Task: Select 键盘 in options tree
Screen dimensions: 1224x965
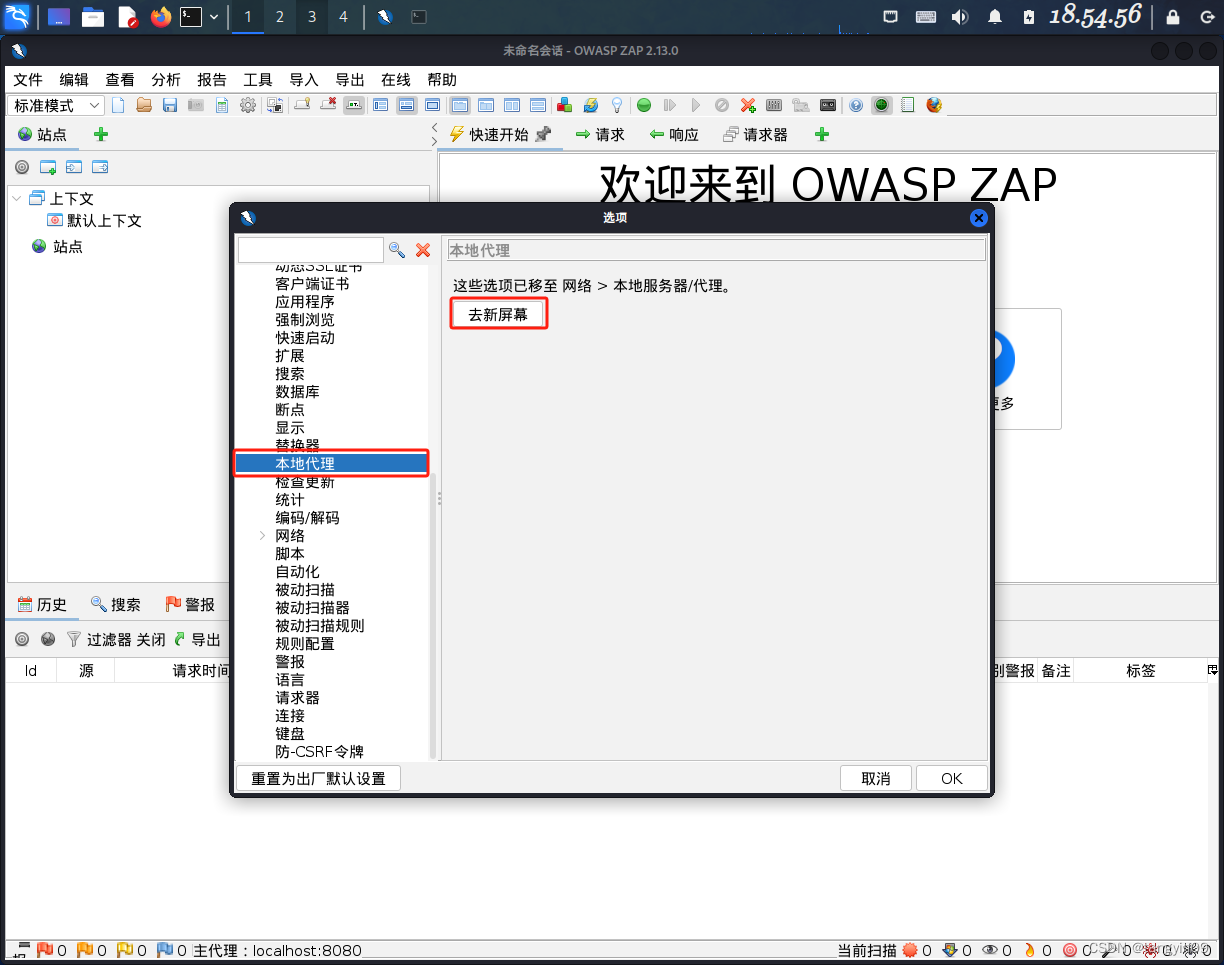Action: pyautogui.click(x=290, y=734)
